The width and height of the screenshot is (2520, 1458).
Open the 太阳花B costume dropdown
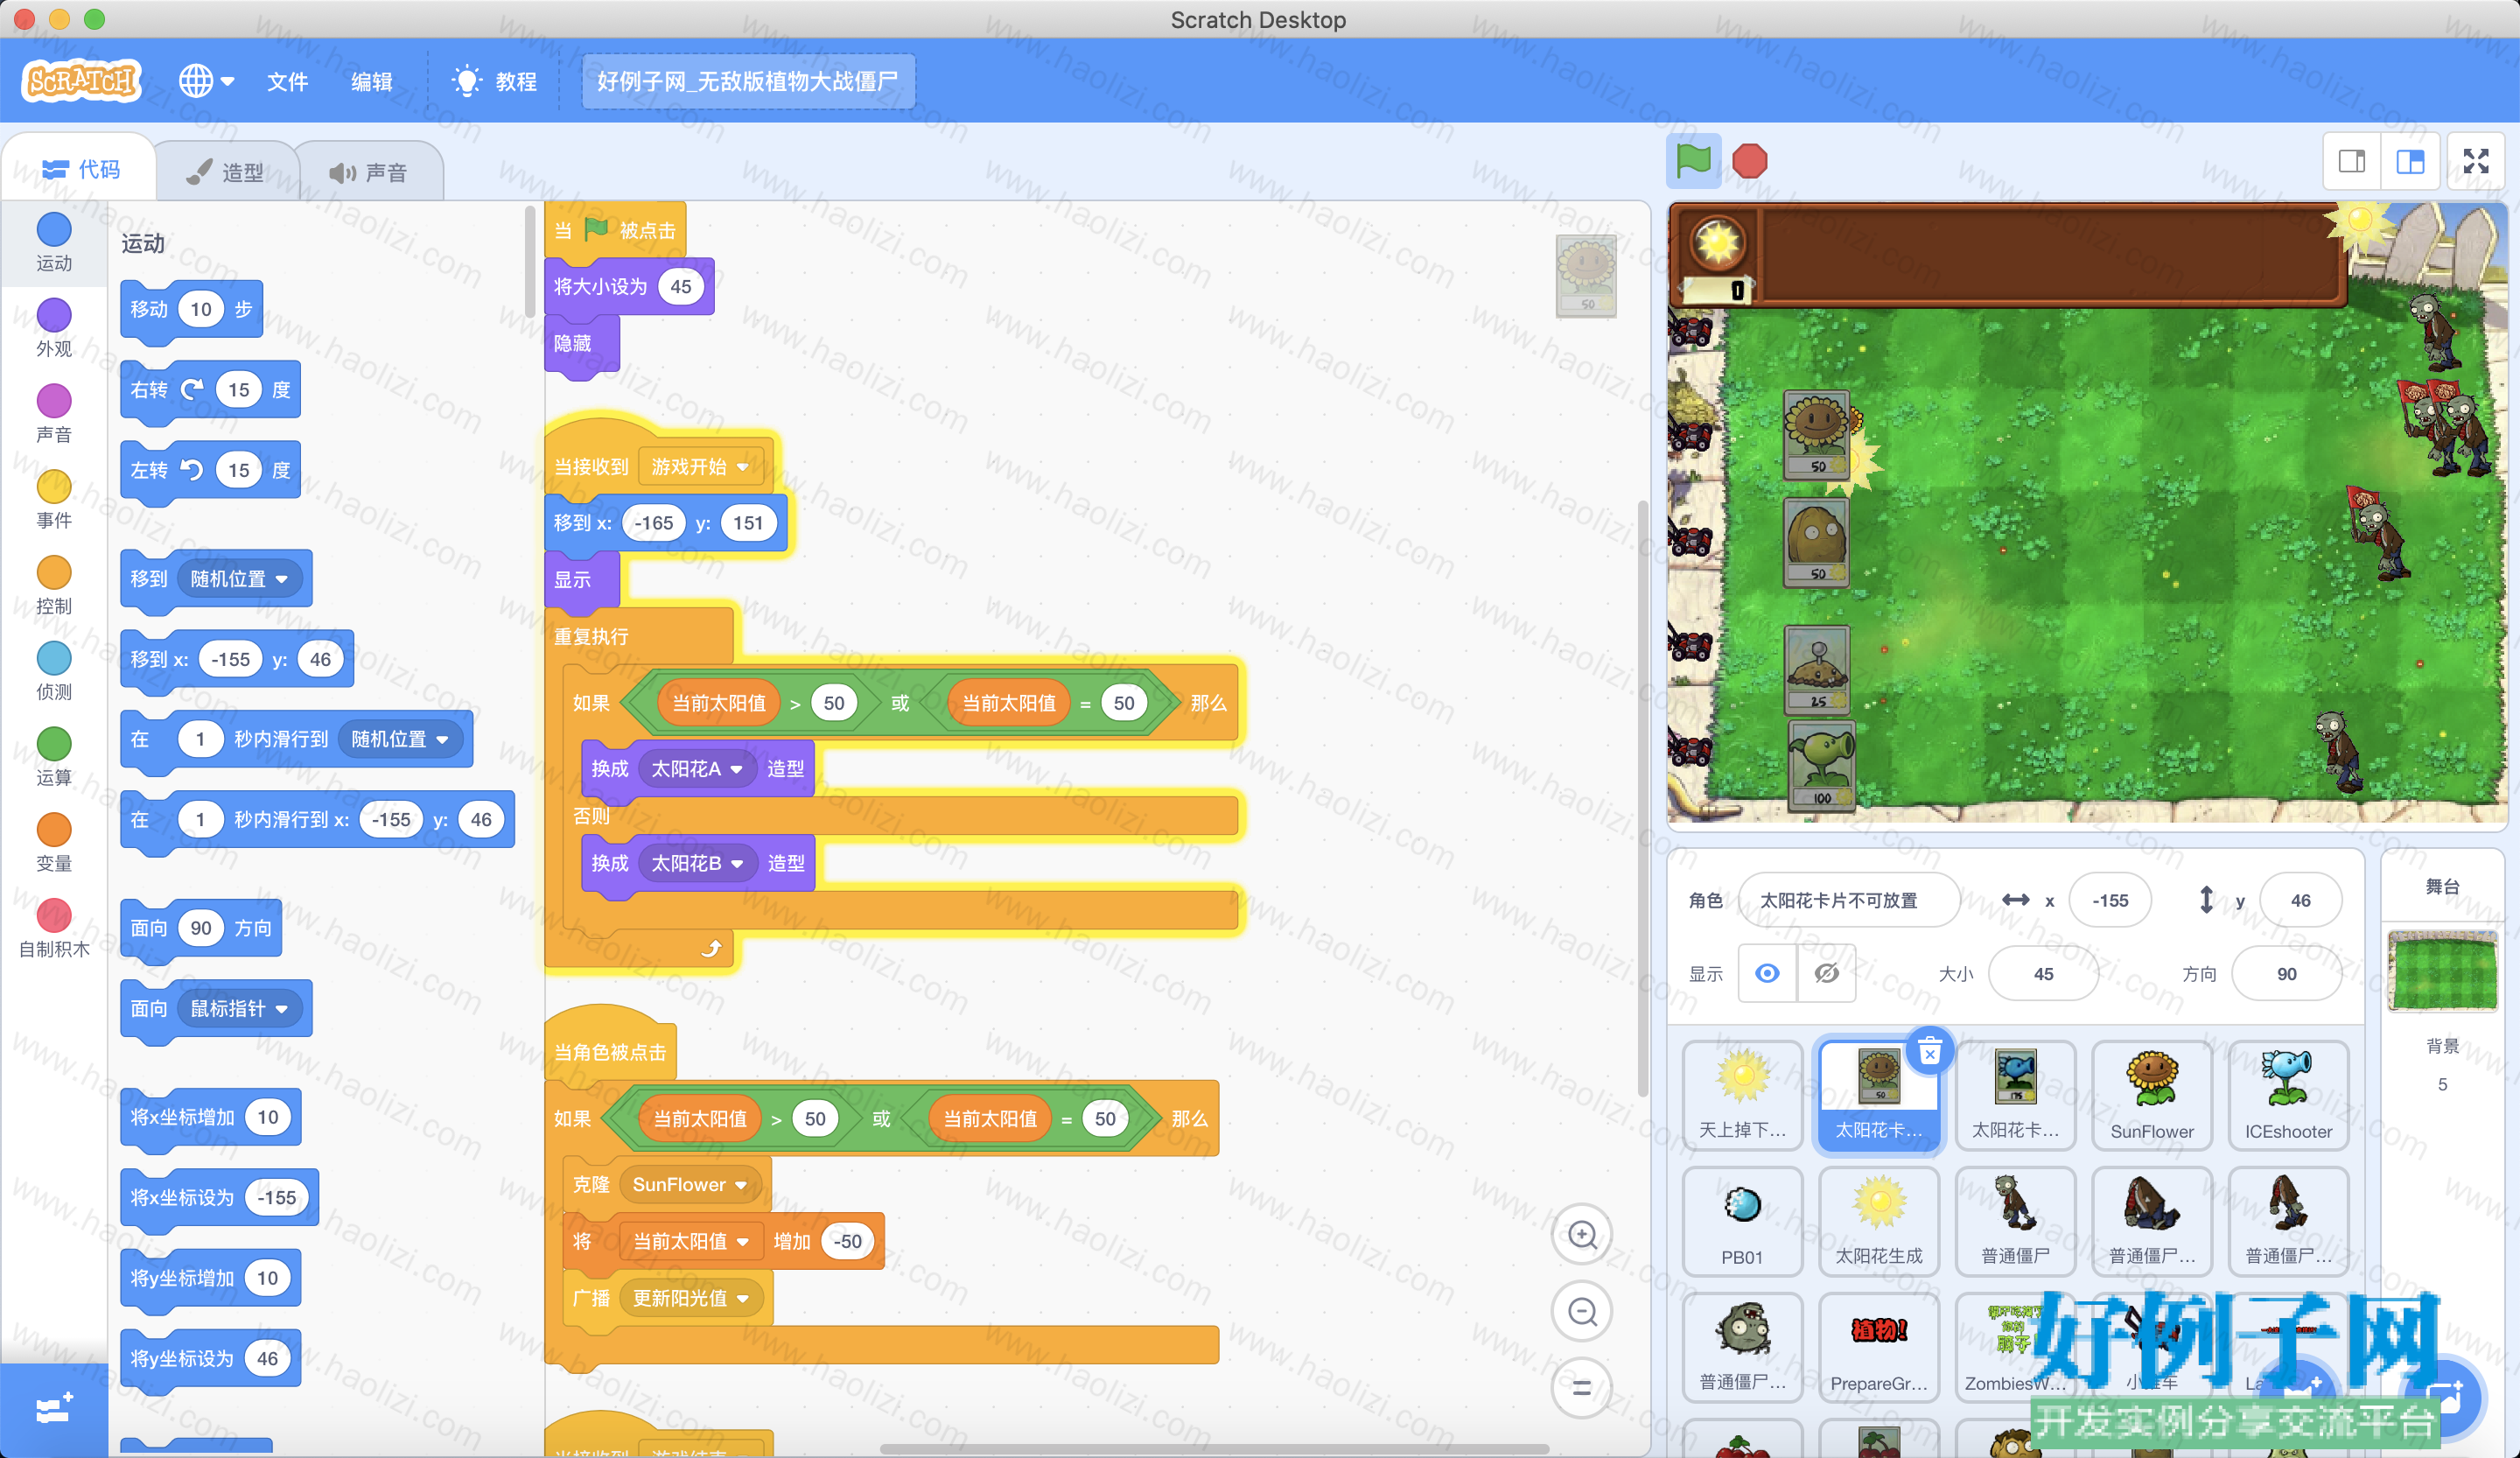pos(697,863)
